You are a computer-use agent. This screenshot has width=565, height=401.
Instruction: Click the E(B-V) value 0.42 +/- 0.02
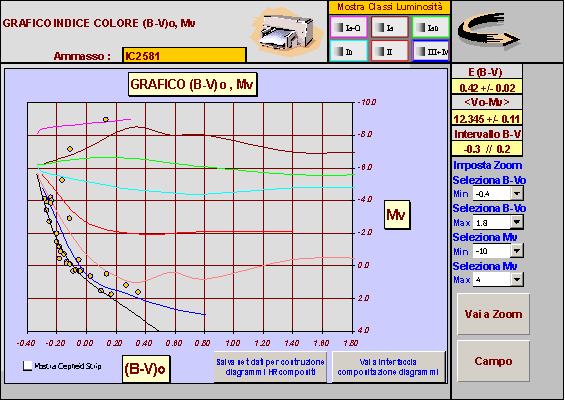tap(486, 87)
